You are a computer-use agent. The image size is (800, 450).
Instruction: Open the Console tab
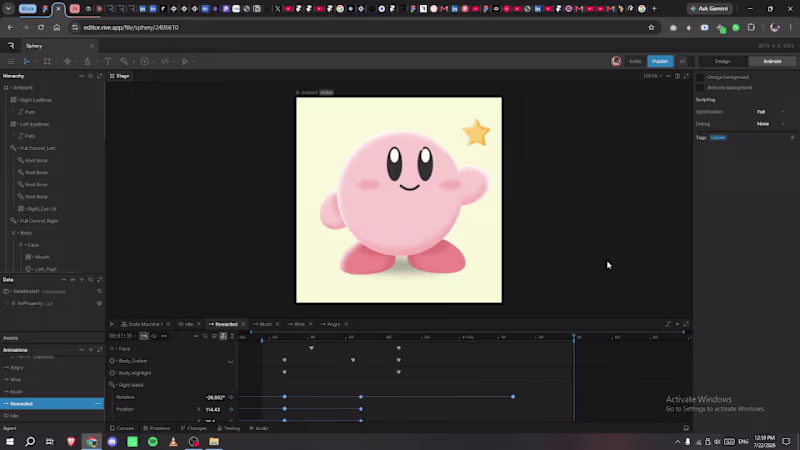coord(122,428)
